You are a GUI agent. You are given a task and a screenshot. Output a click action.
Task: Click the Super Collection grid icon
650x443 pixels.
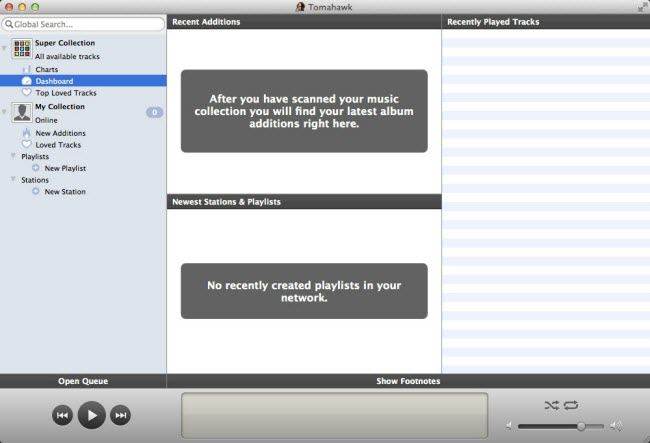22,48
